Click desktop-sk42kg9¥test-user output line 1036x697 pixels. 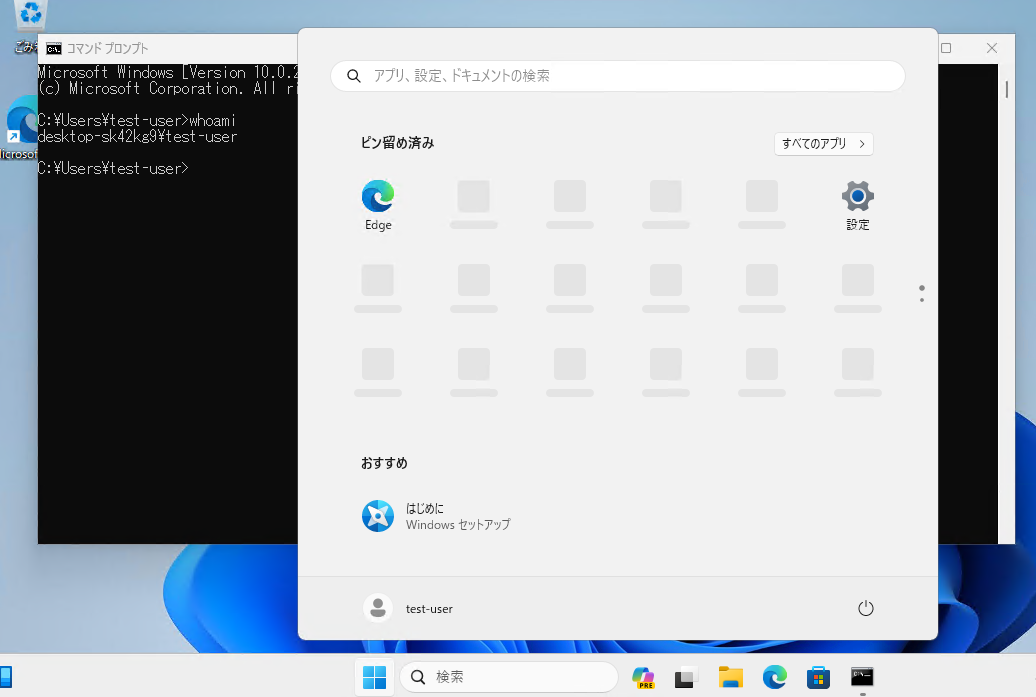[x=137, y=137]
